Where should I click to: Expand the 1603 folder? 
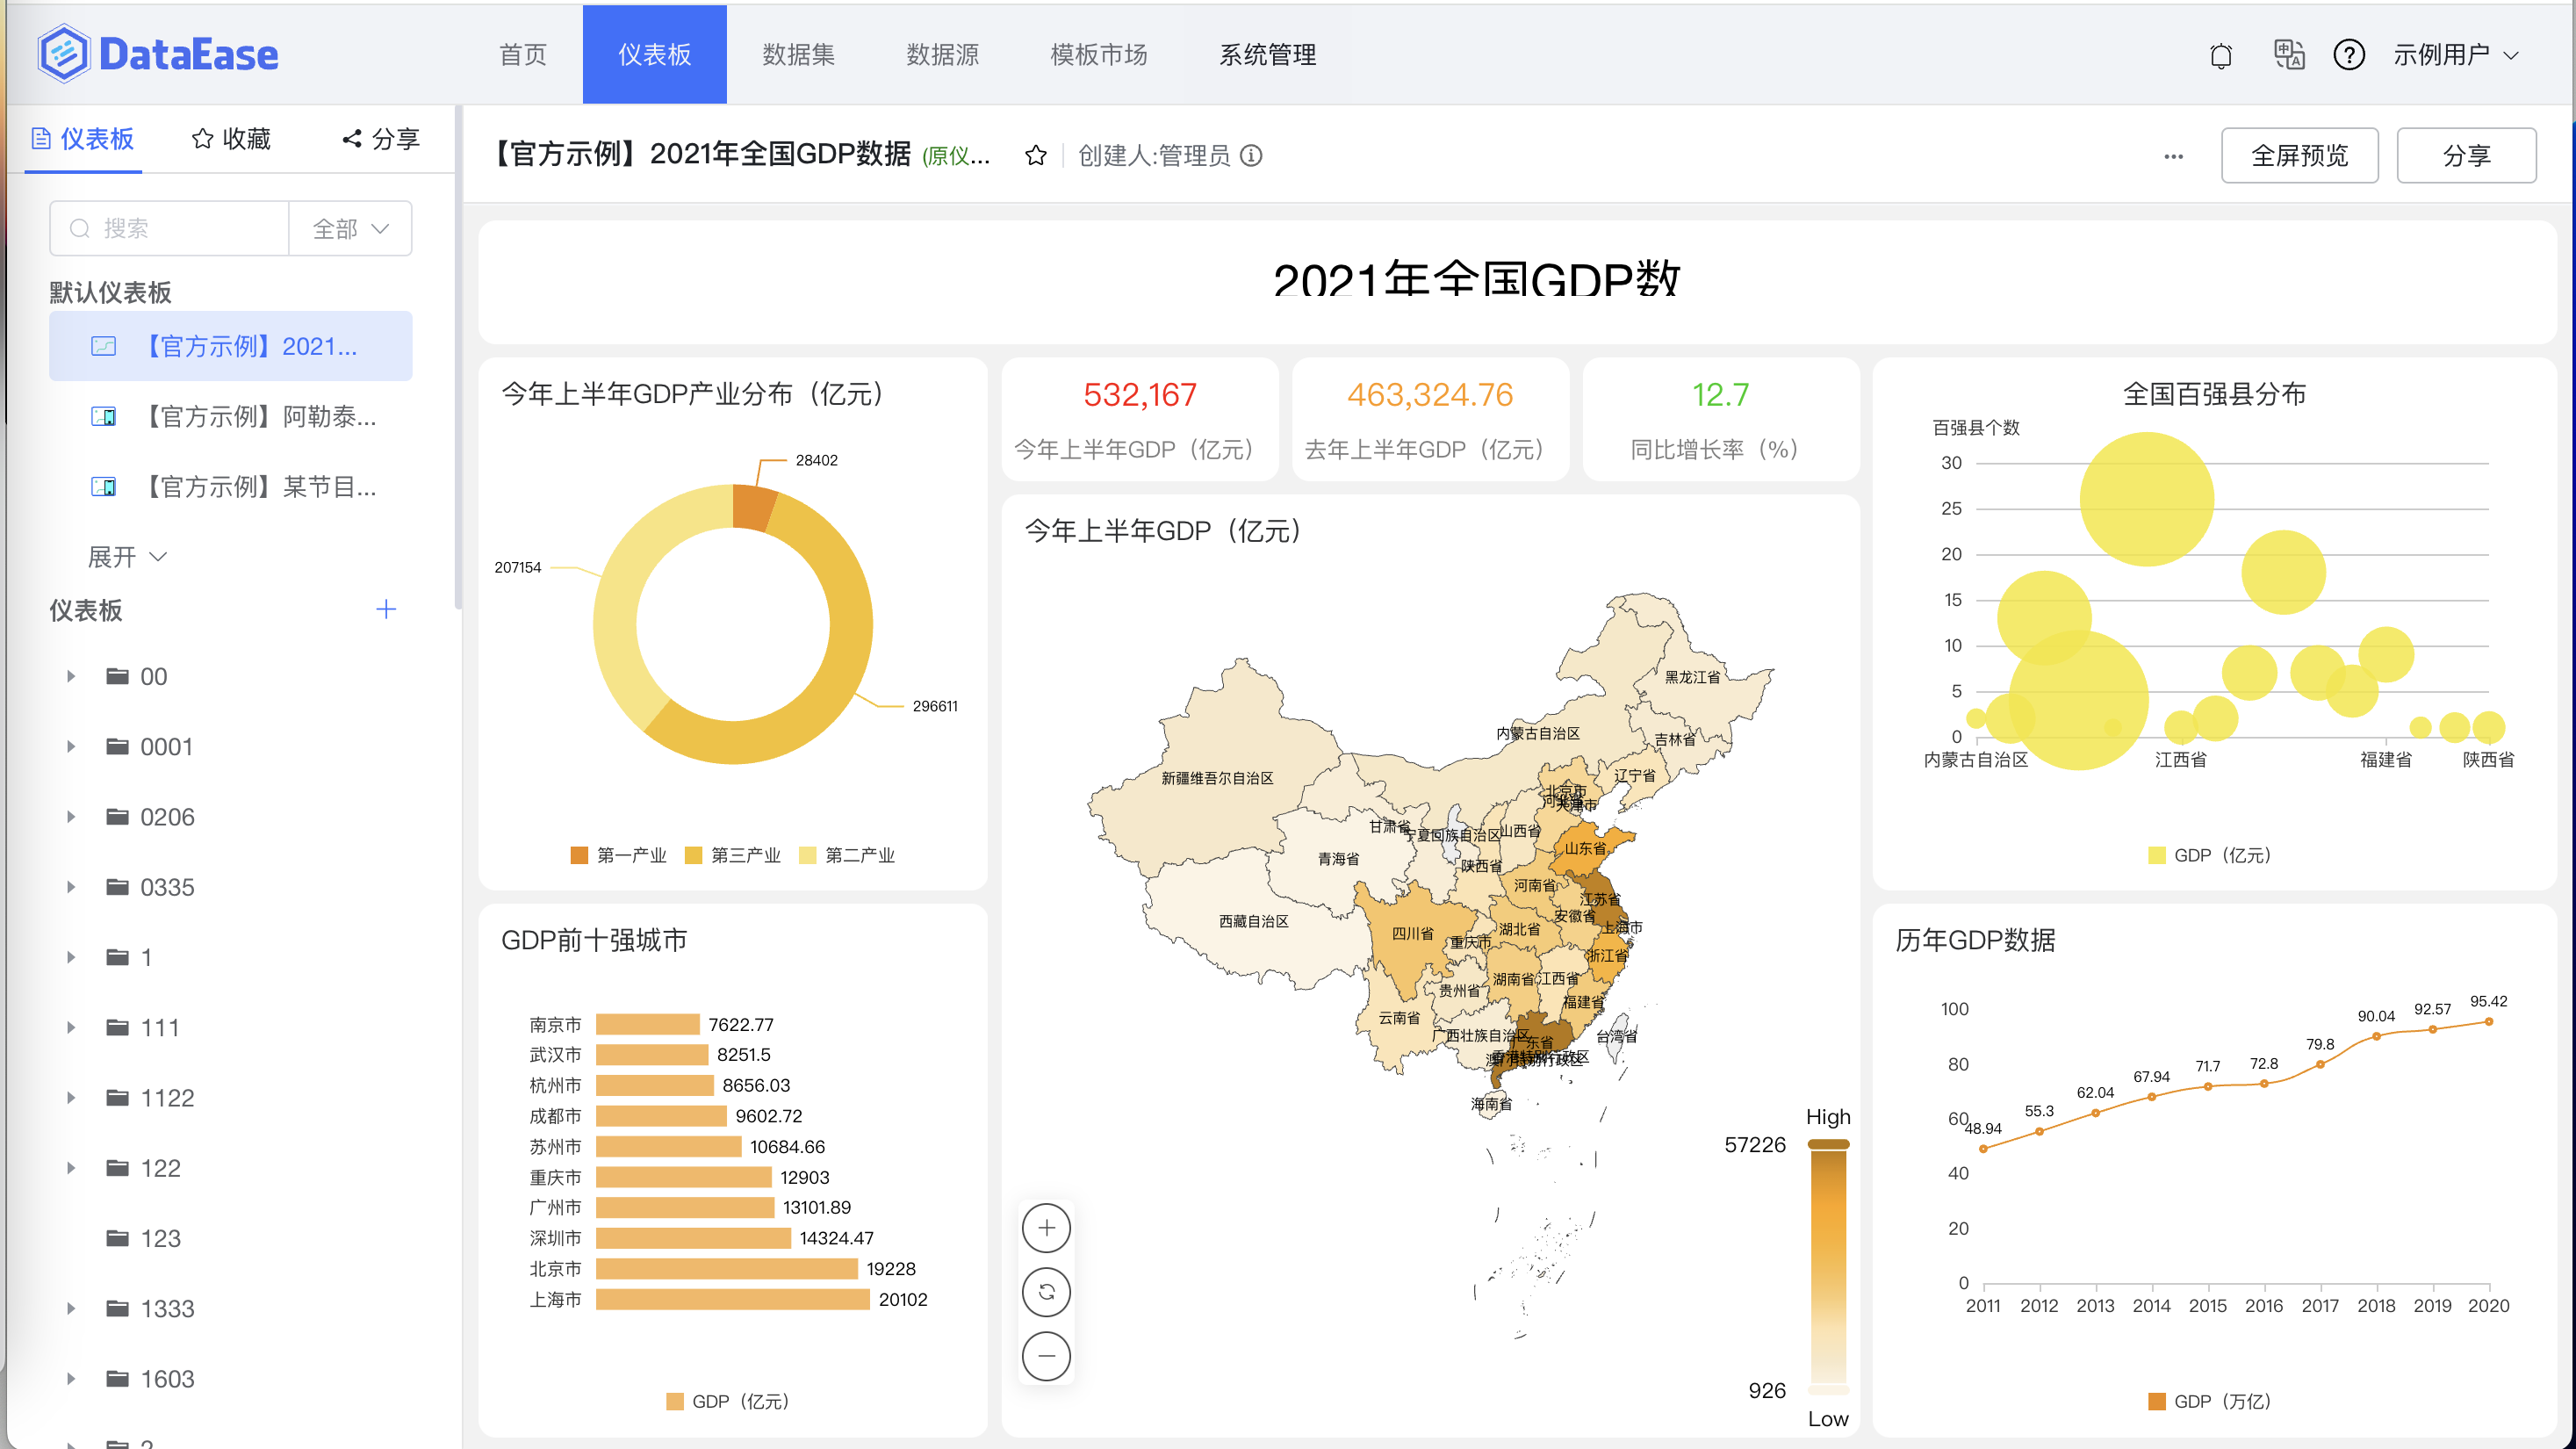pyautogui.click(x=71, y=1378)
